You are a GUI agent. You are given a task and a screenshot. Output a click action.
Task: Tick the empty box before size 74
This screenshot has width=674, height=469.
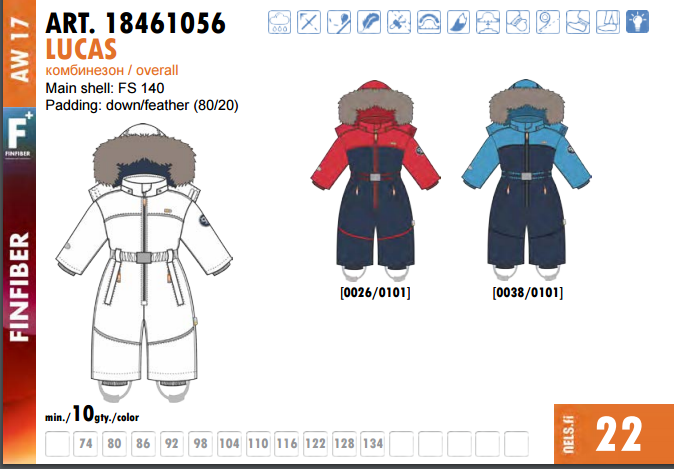point(58,444)
